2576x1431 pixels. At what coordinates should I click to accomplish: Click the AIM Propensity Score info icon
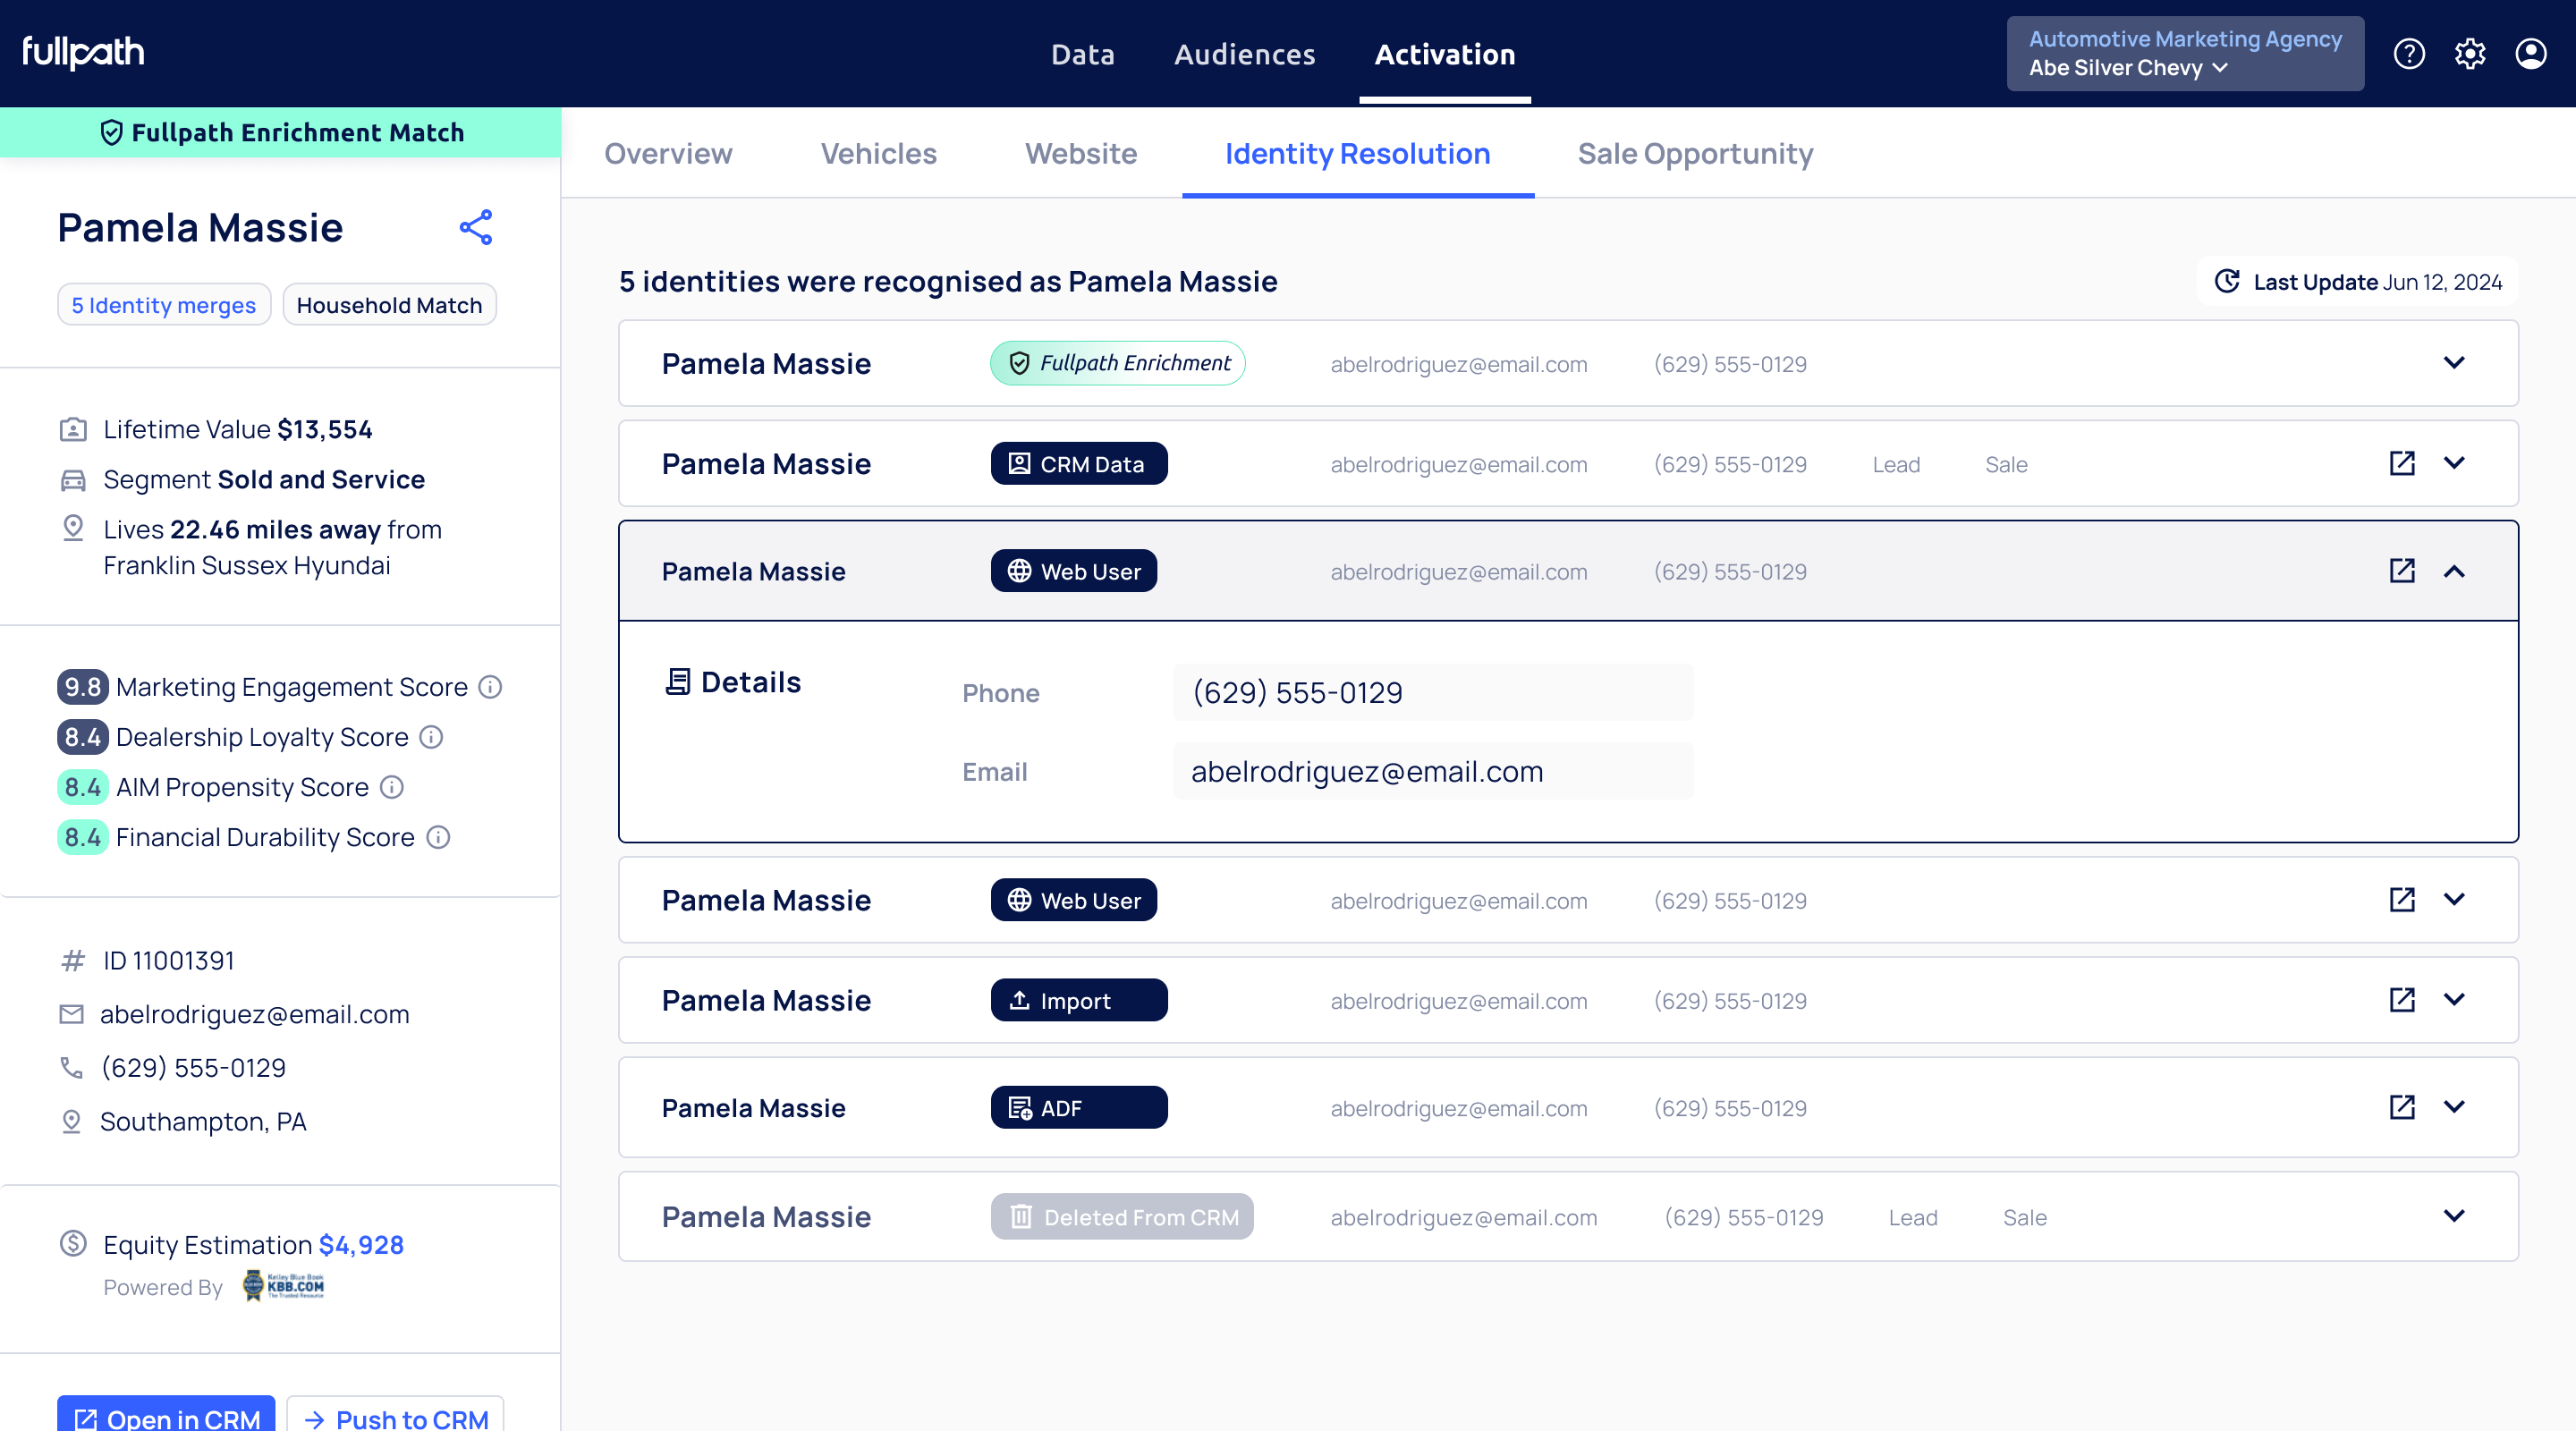(x=392, y=787)
